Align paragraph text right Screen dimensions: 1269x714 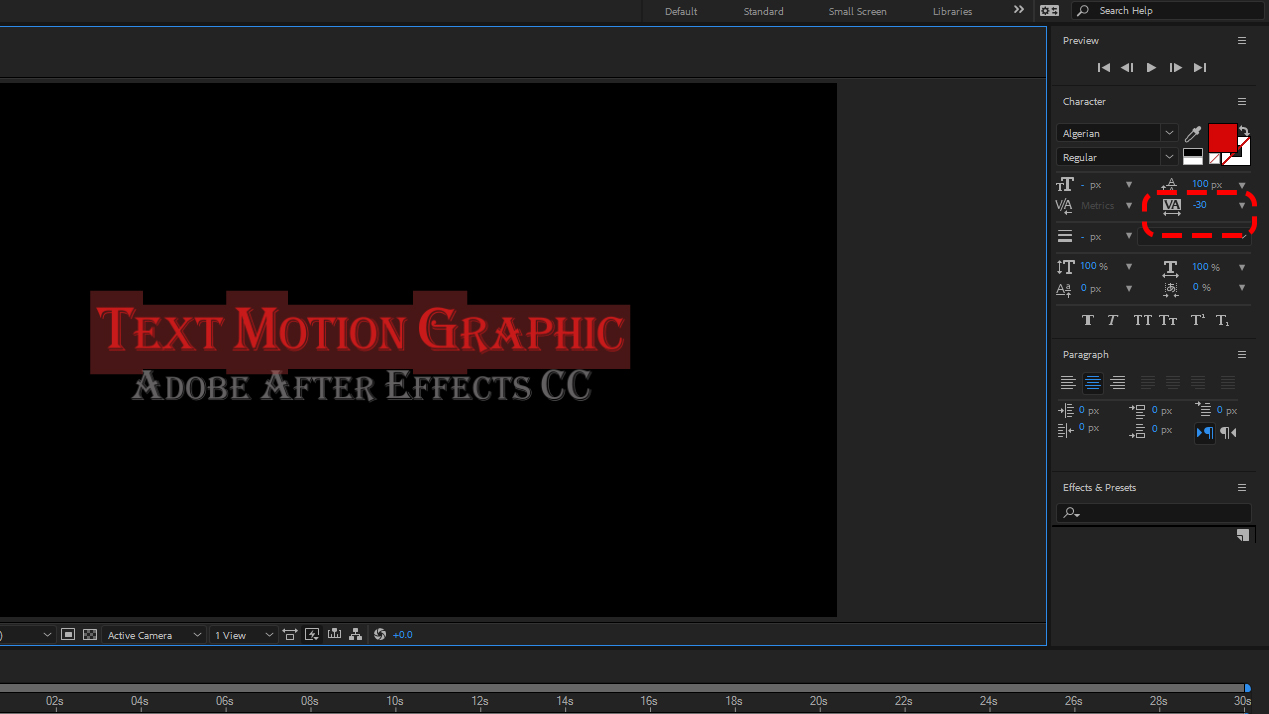[x=1118, y=382]
